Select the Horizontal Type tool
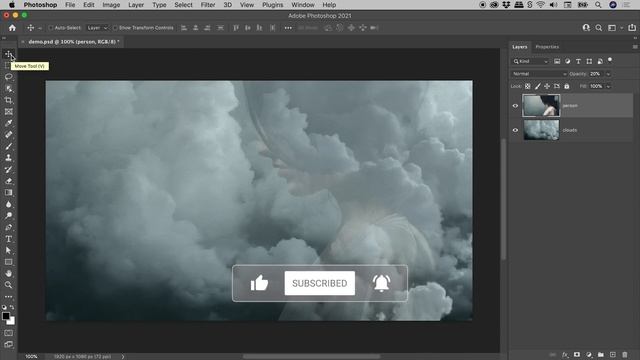The image size is (640, 360). coord(8,239)
